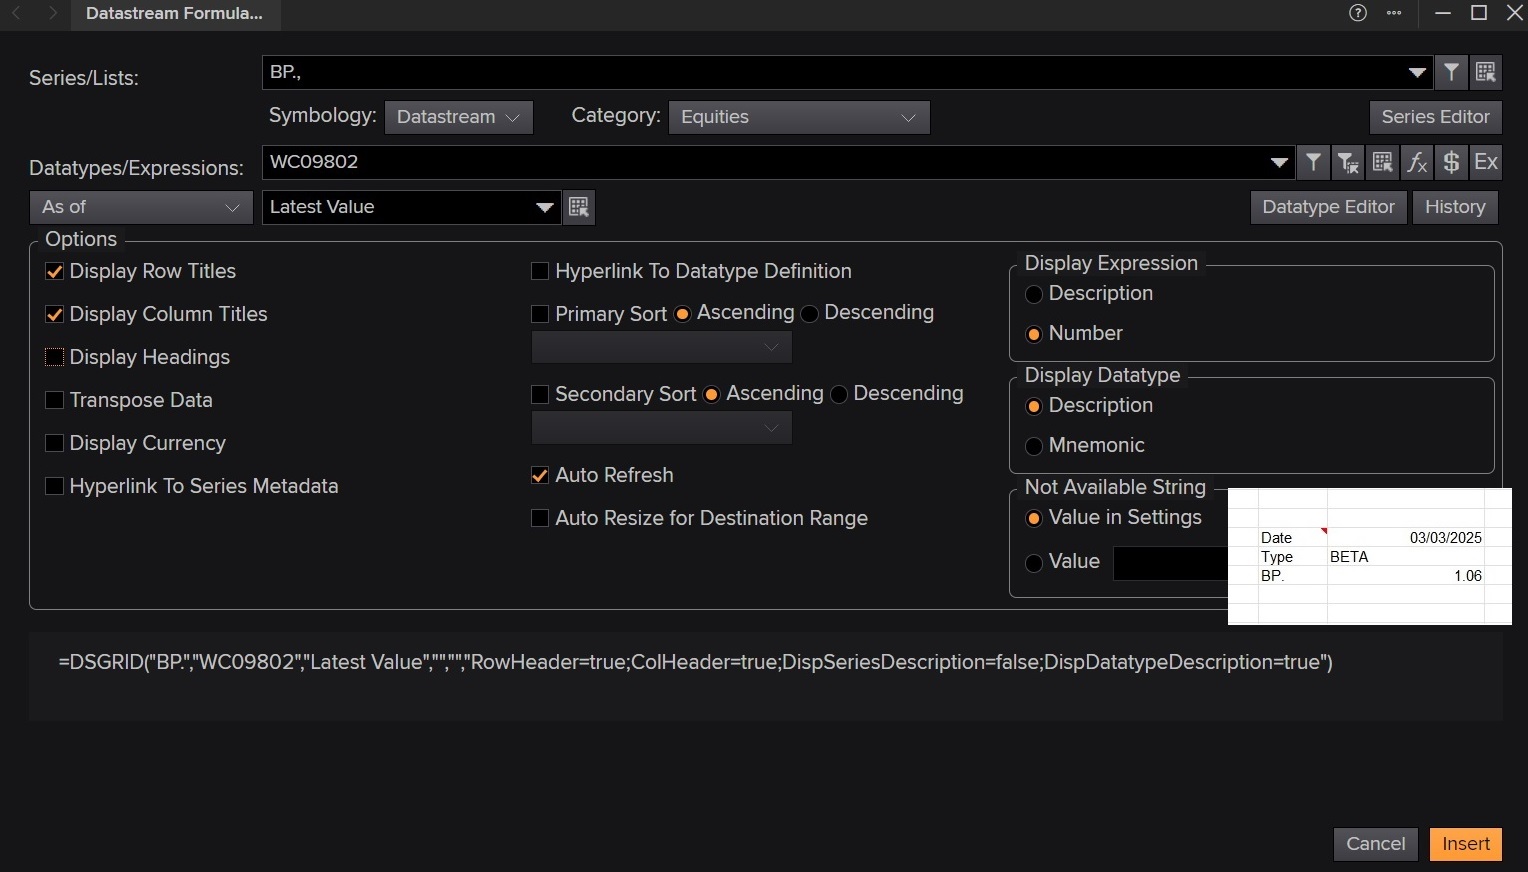Tick the Transpose Data checkbox
The height and width of the screenshot is (872, 1528).
tap(55, 400)
